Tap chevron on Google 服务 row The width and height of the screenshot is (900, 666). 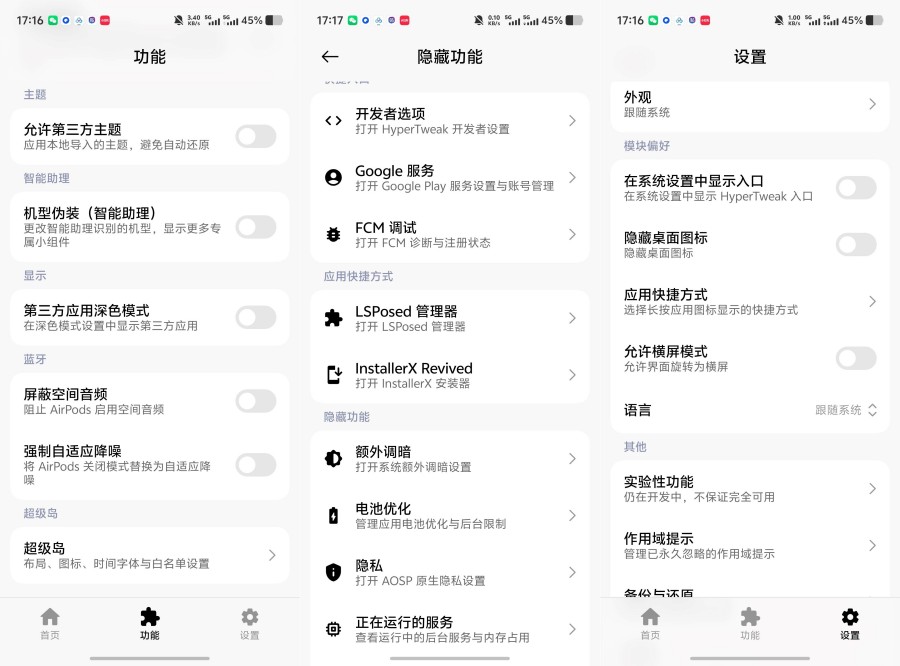click(x=572, y=177)
